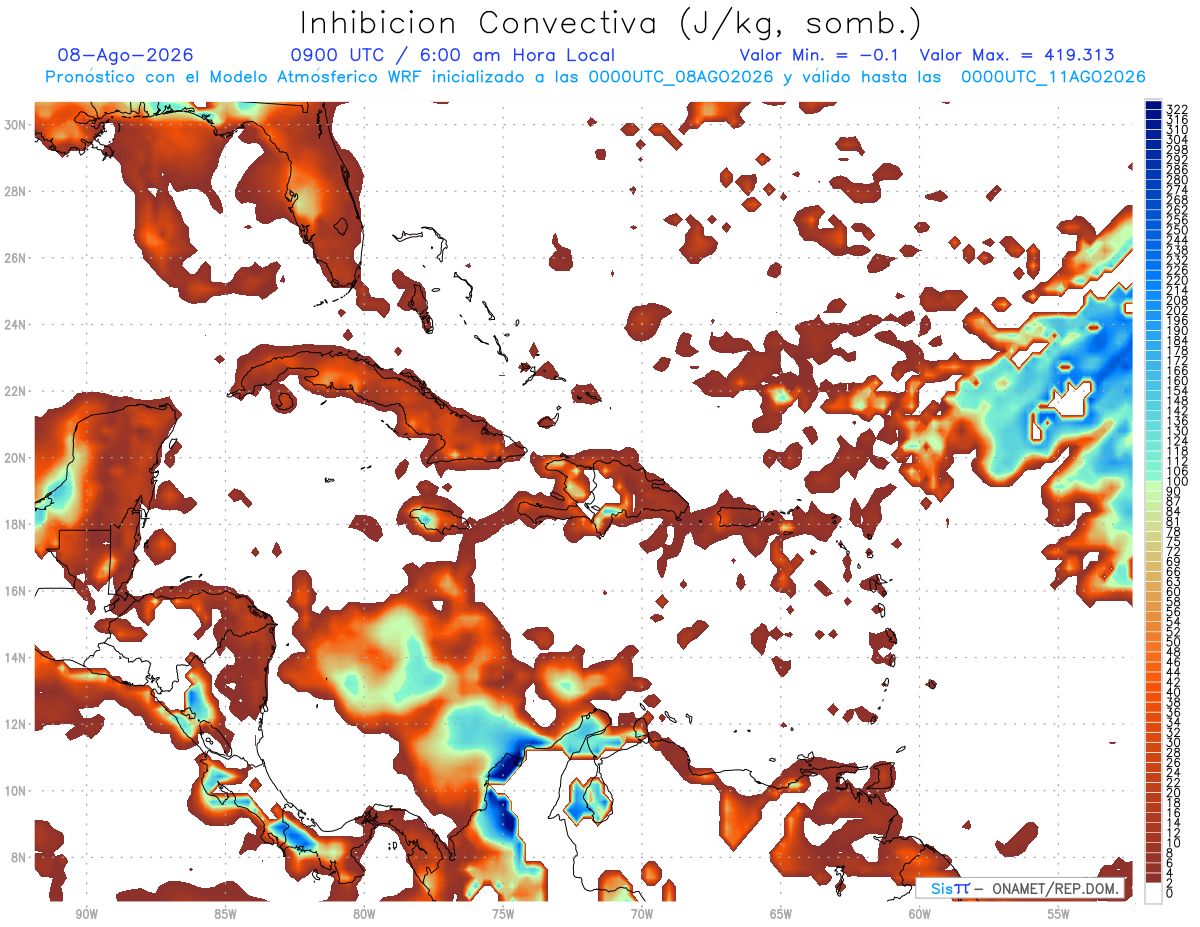1200x927 pixels.
Task: Click the '60W' longitude label
Action: 920,915
